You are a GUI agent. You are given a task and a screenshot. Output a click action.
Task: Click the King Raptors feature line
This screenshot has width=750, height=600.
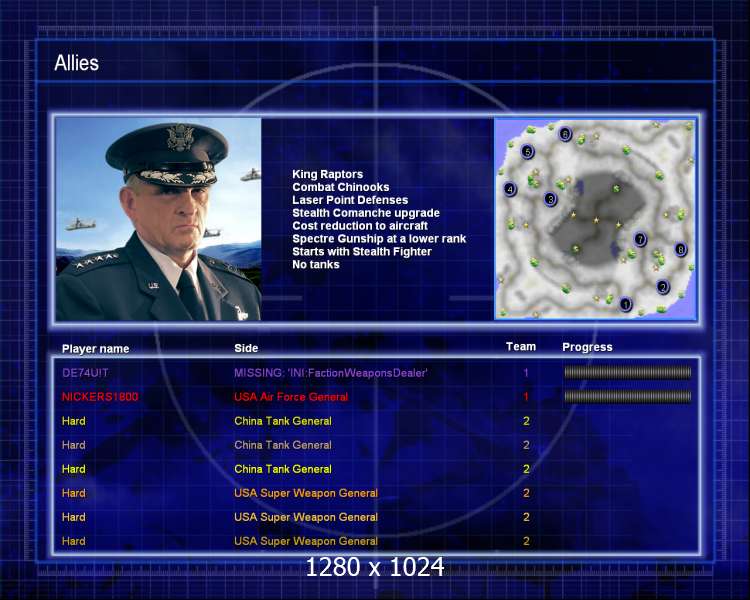tap(328, 174)
